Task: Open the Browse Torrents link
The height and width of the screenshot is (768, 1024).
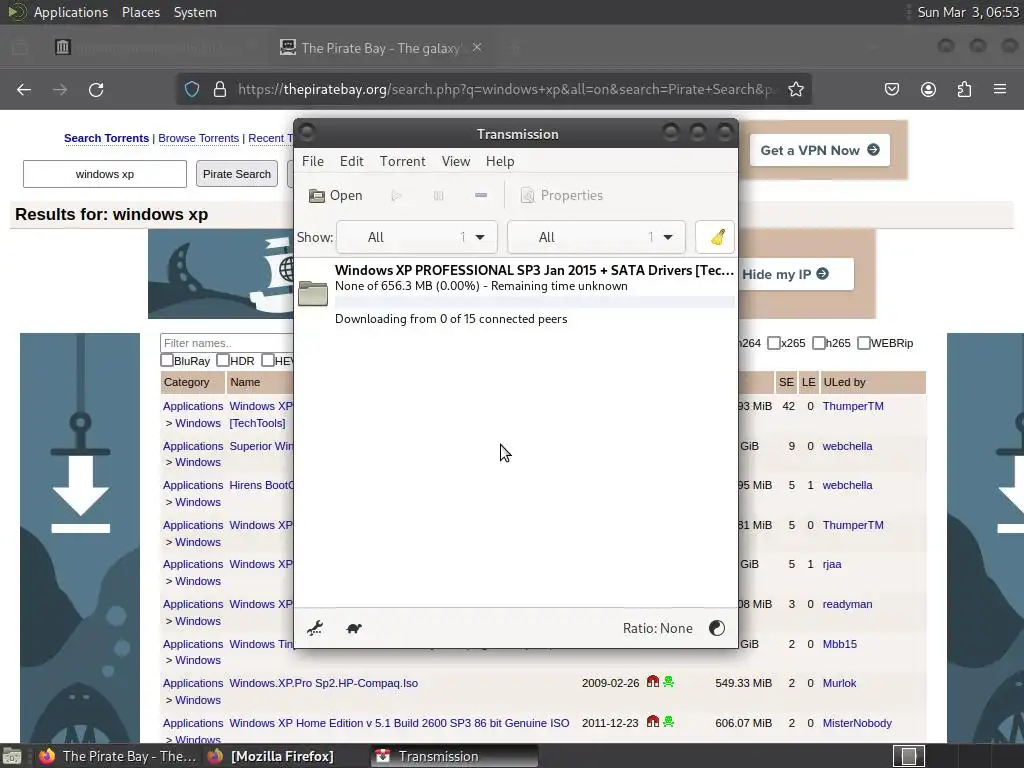Action: pos(199,138)
